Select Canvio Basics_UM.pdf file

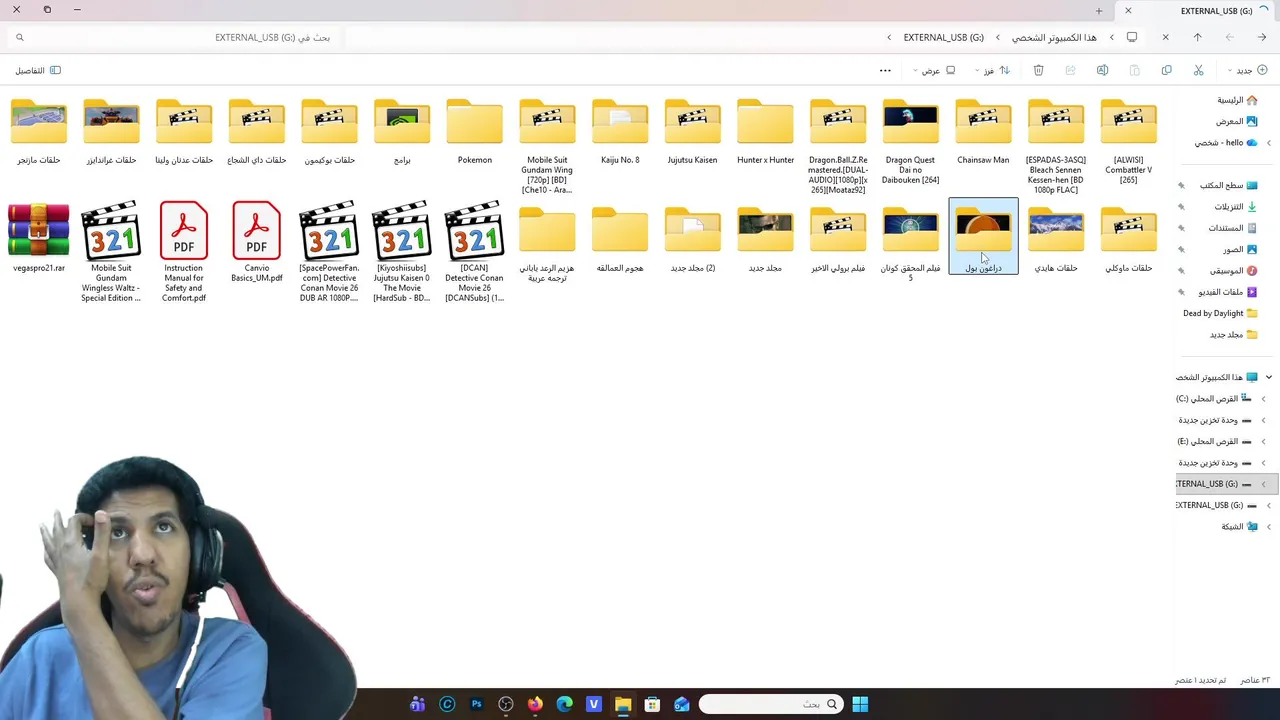257,242
